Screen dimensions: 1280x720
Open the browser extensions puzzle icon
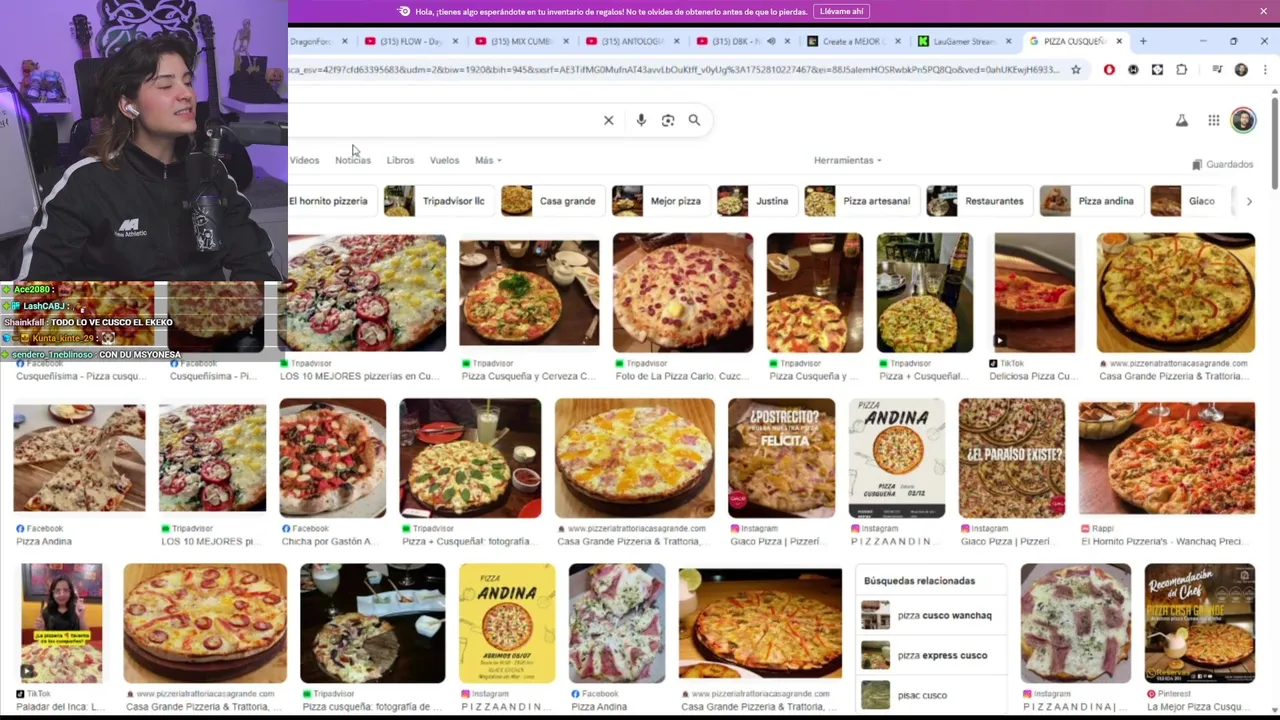point(1181,70)
